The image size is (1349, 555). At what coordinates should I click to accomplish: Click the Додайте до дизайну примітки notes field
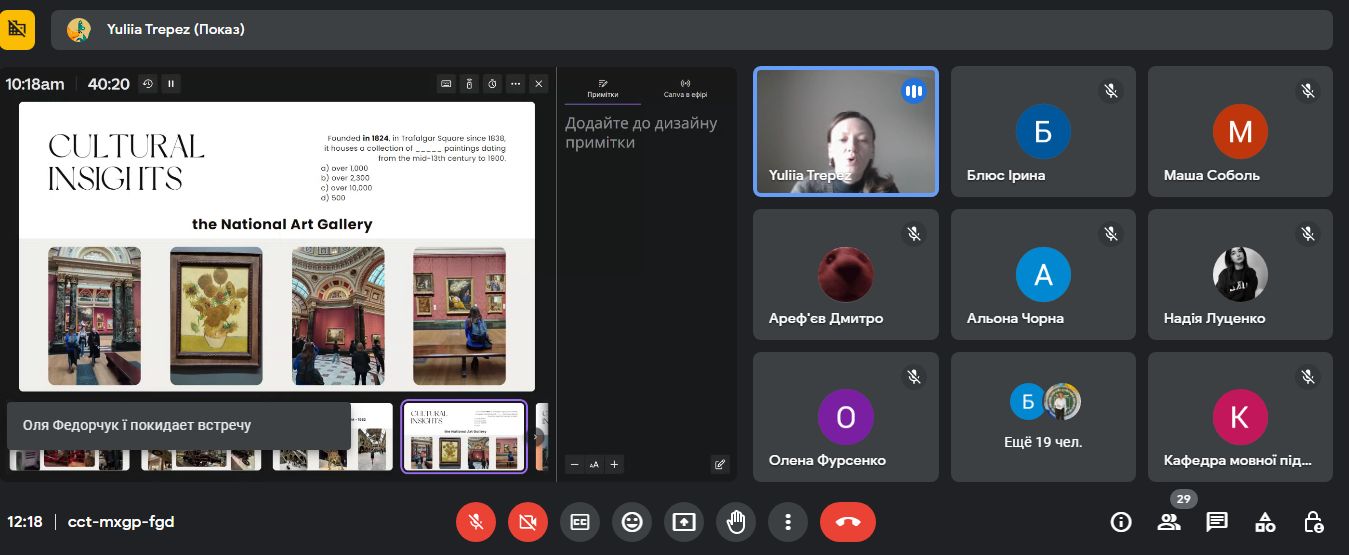click(x=641, y=133)
